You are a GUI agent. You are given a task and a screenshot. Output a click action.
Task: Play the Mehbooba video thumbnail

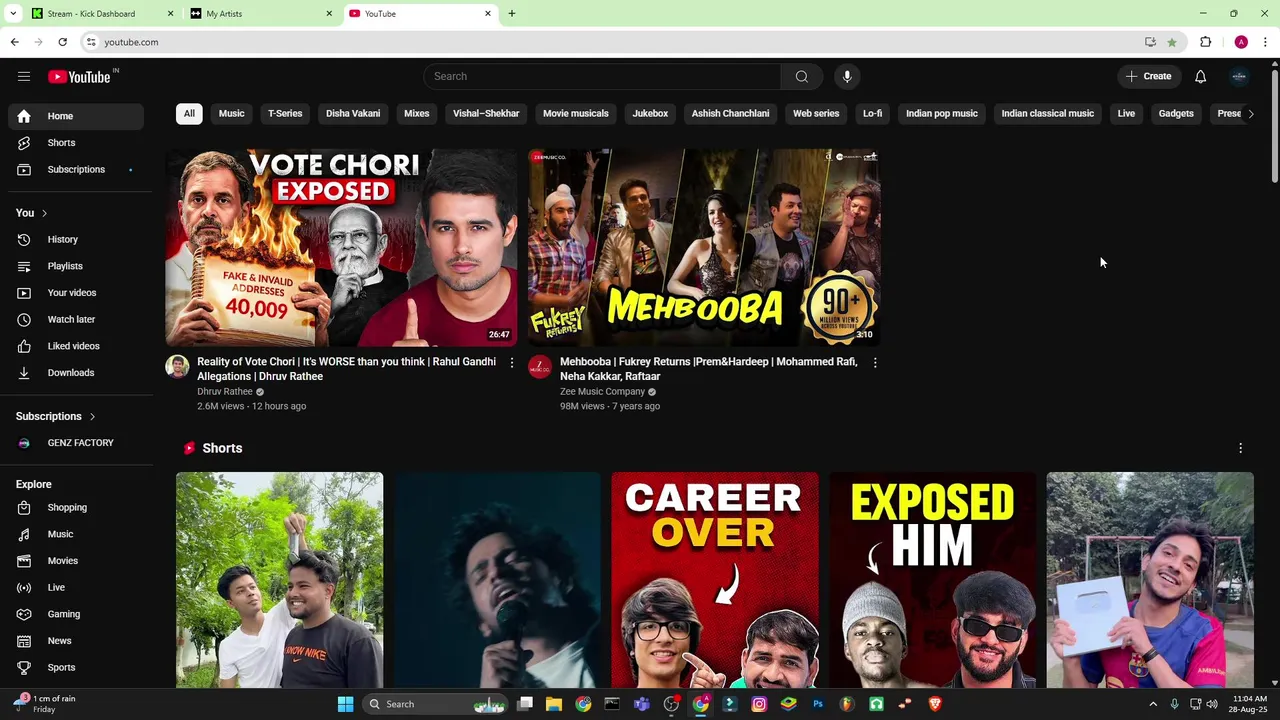point(704,248)
